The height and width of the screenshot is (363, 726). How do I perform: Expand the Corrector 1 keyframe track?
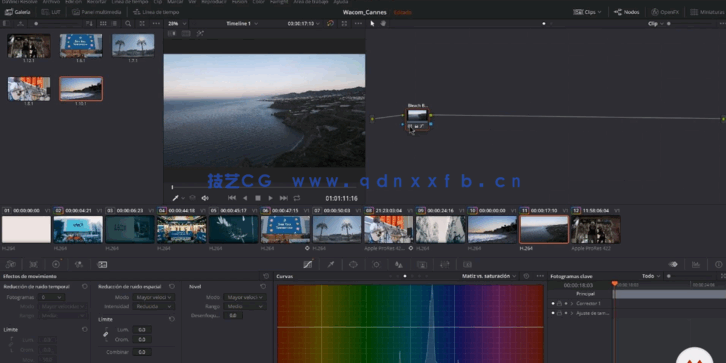coord(572,304)
